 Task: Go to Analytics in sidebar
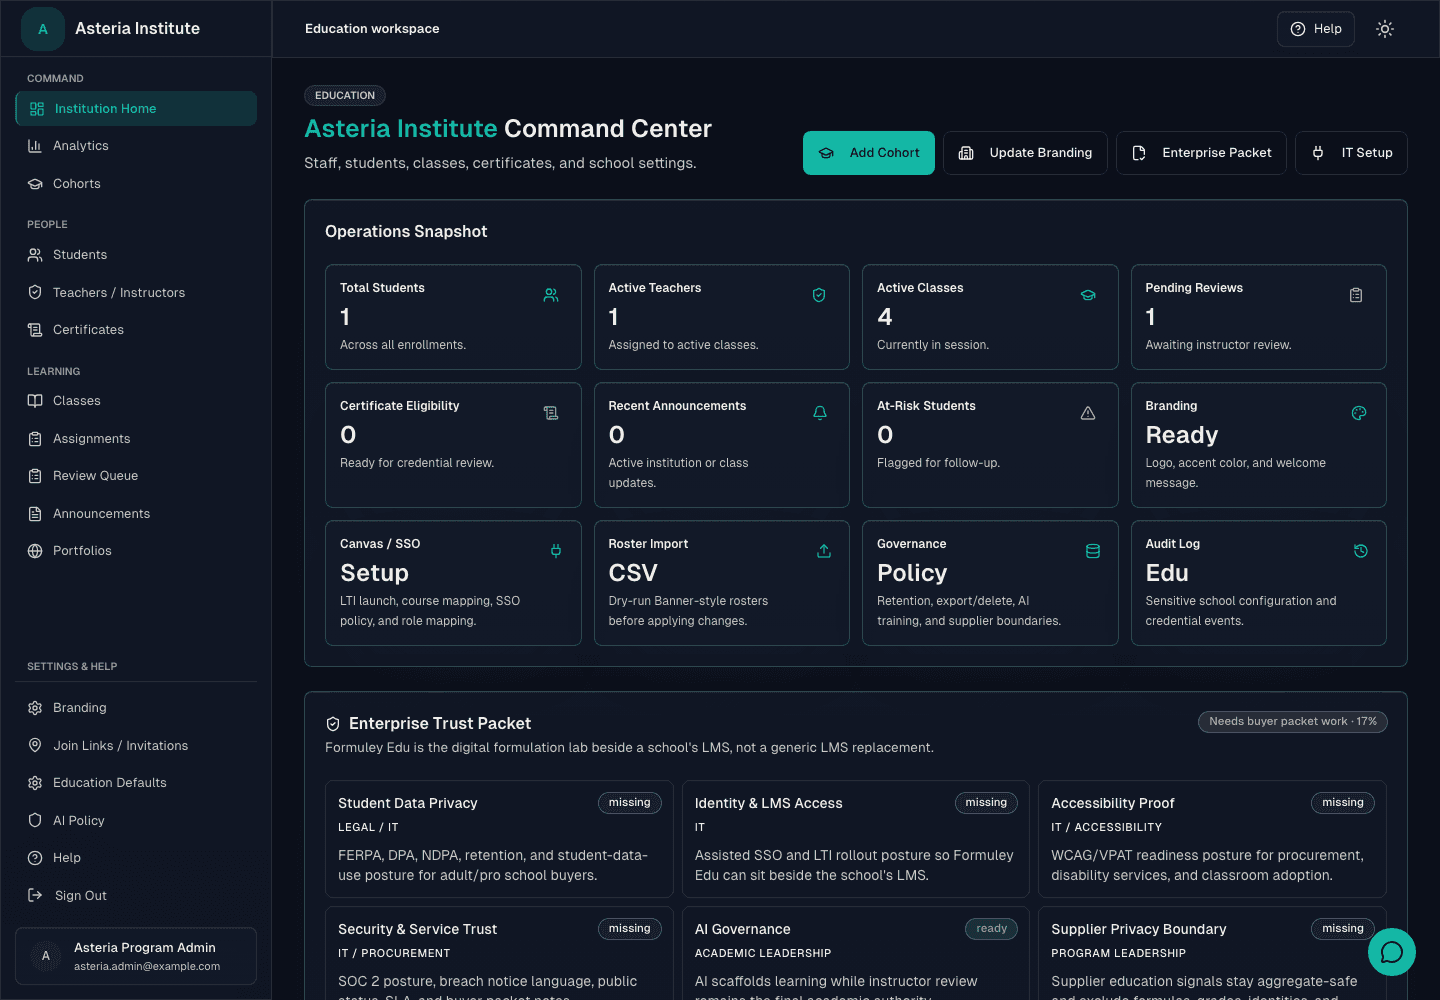136,146
